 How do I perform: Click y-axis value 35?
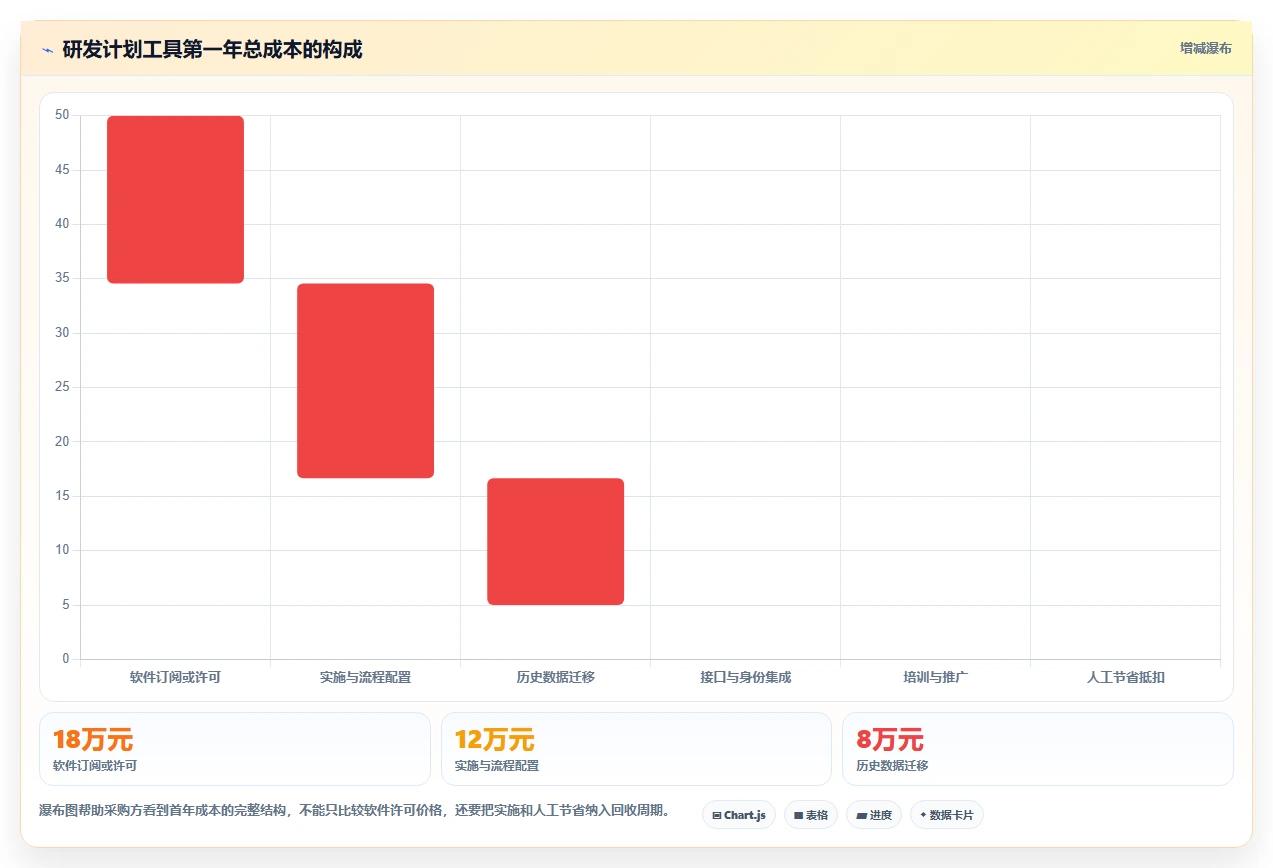pyautogui.click(x=62, y=278)
